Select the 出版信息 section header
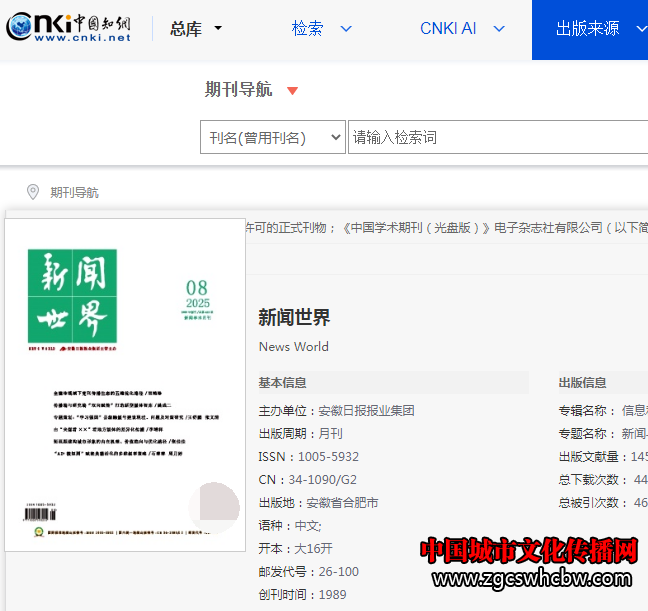The width and height of the screenshot is (648, 611). click(x=582, y=383)
